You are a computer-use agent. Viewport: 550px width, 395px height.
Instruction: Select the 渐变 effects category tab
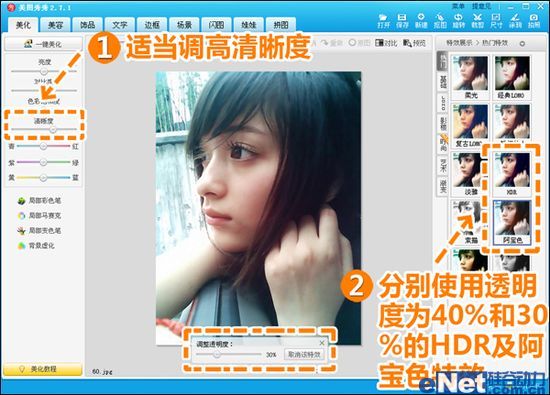(x=443, y=186)
